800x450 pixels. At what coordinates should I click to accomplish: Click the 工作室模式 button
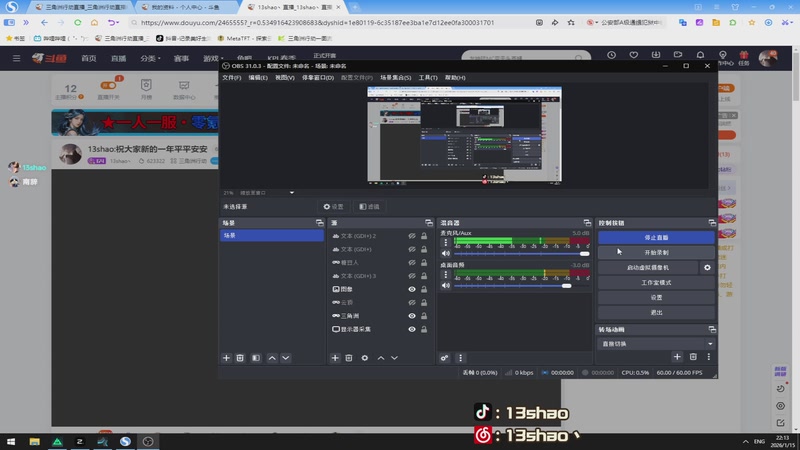point(656,283)
